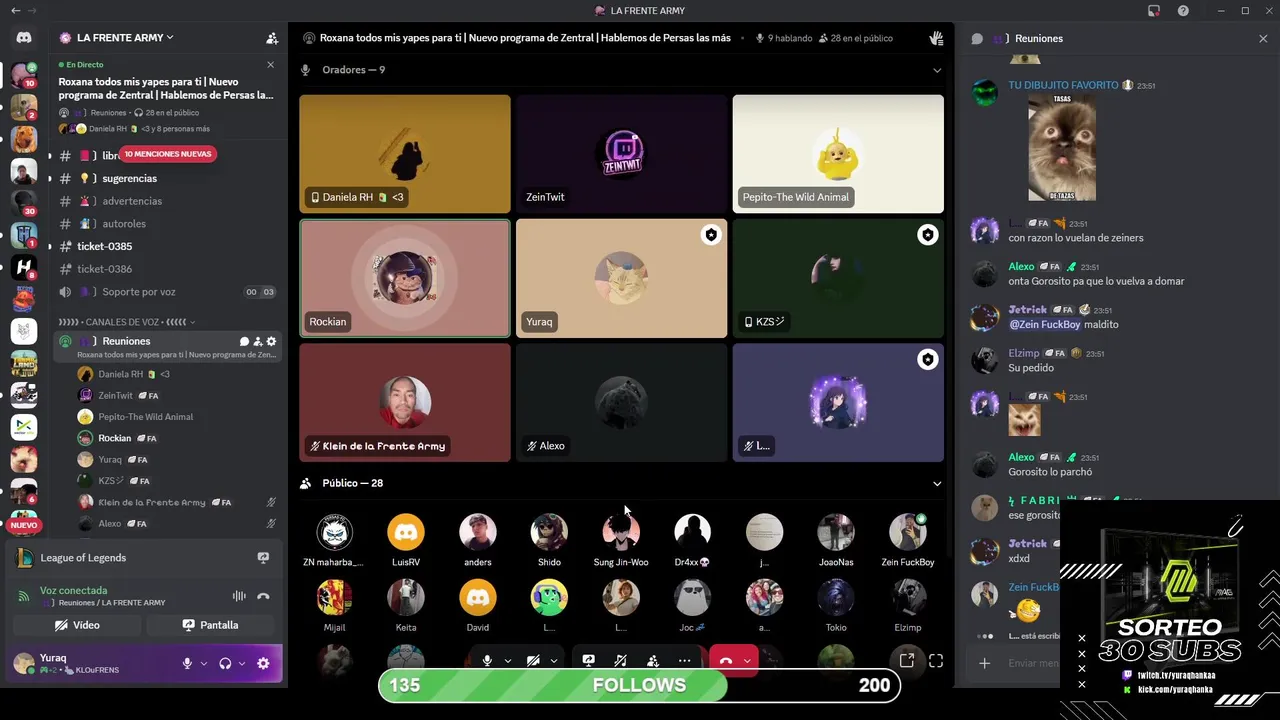Turn on camera with Vídeo button
The height and width of the screenshot is (720, 1280).
(77, 625)
